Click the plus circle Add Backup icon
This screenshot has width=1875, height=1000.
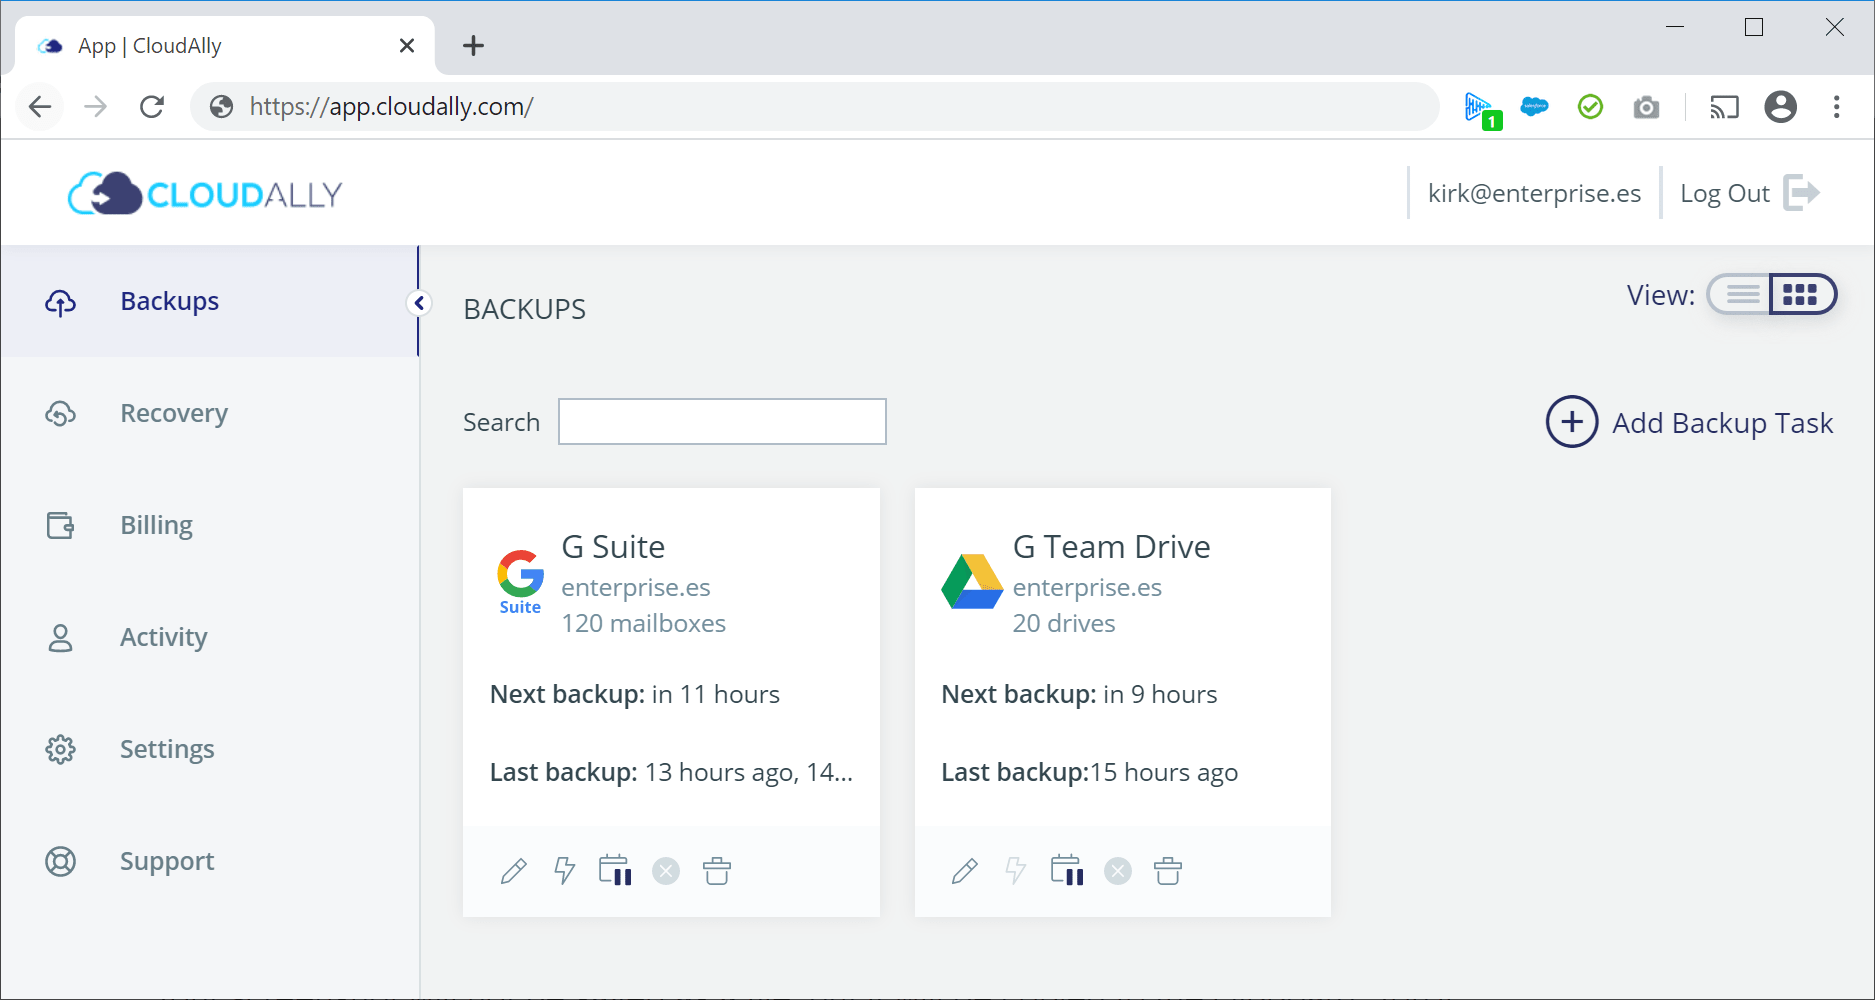pyautogui.click(x=1572, y=422)
